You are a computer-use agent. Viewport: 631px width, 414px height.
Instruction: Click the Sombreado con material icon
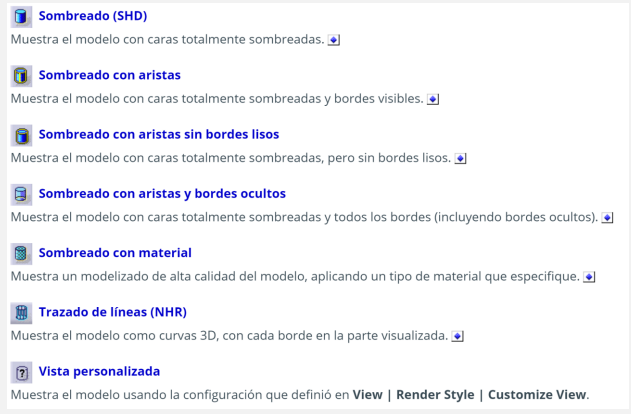(20, 253)
